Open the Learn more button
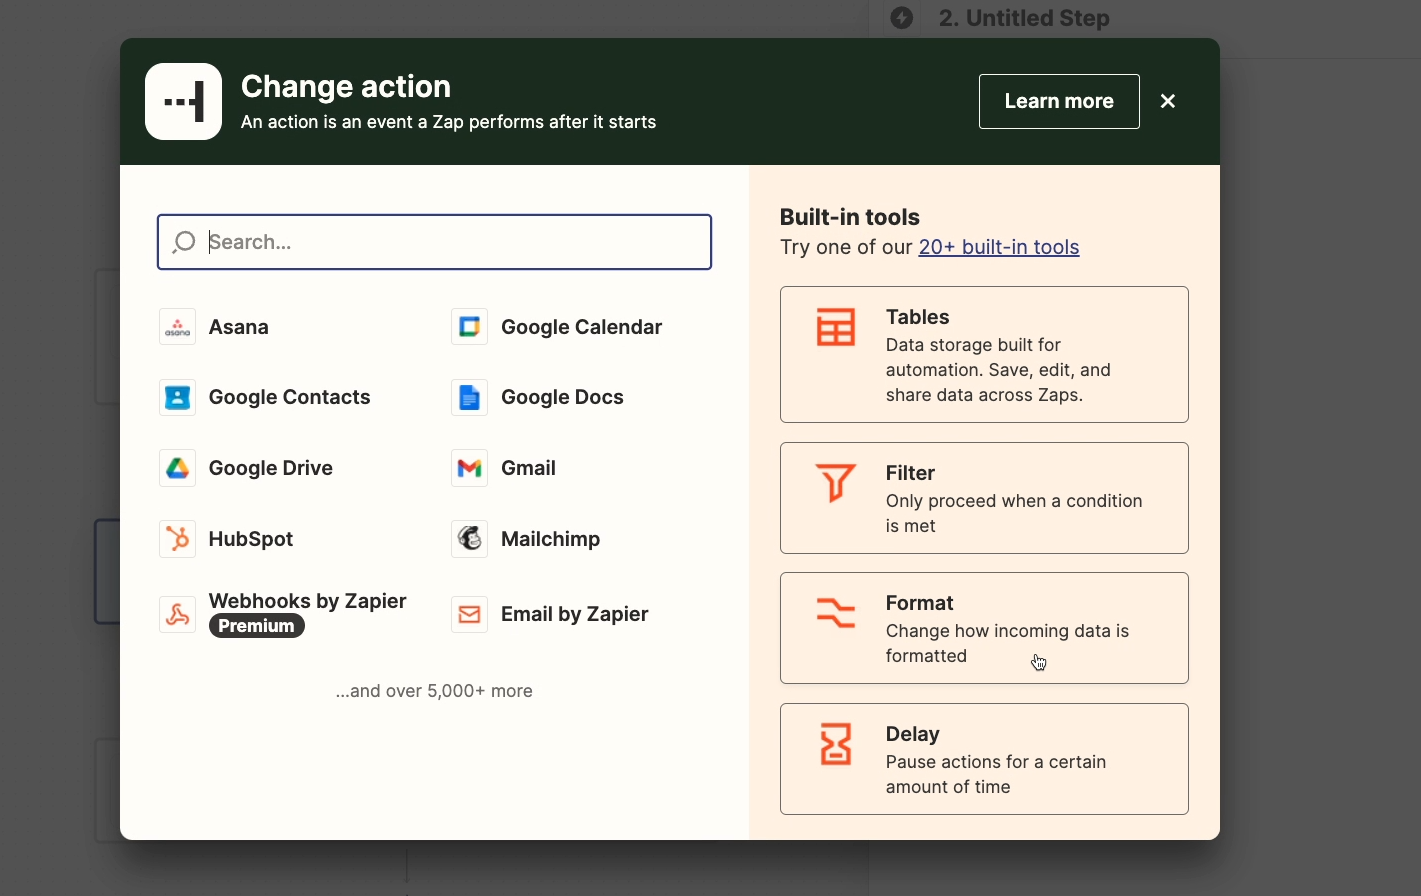This screenshot has height=896, width=1421. click(x=1059, y=101)
